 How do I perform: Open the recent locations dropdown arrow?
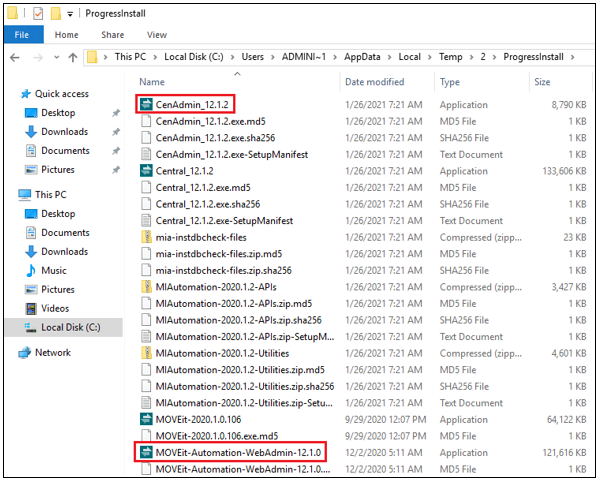57,57
